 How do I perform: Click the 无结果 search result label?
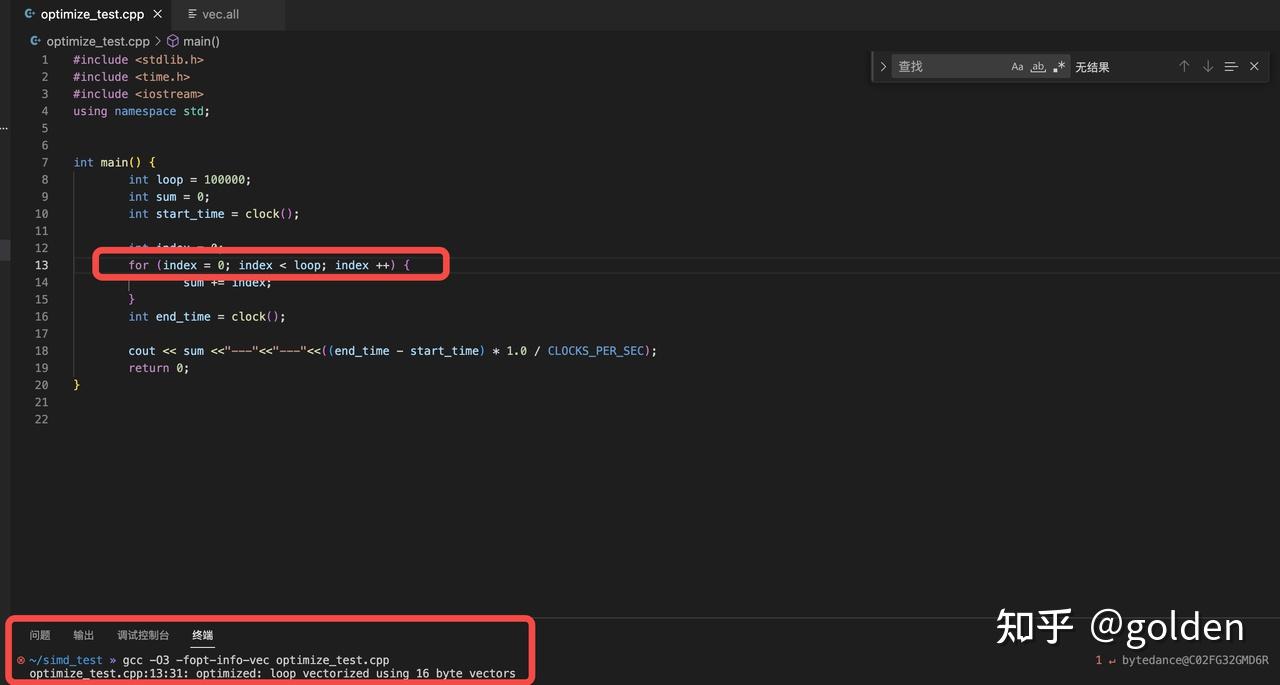pyautogui.click(x=1092, y=67)
